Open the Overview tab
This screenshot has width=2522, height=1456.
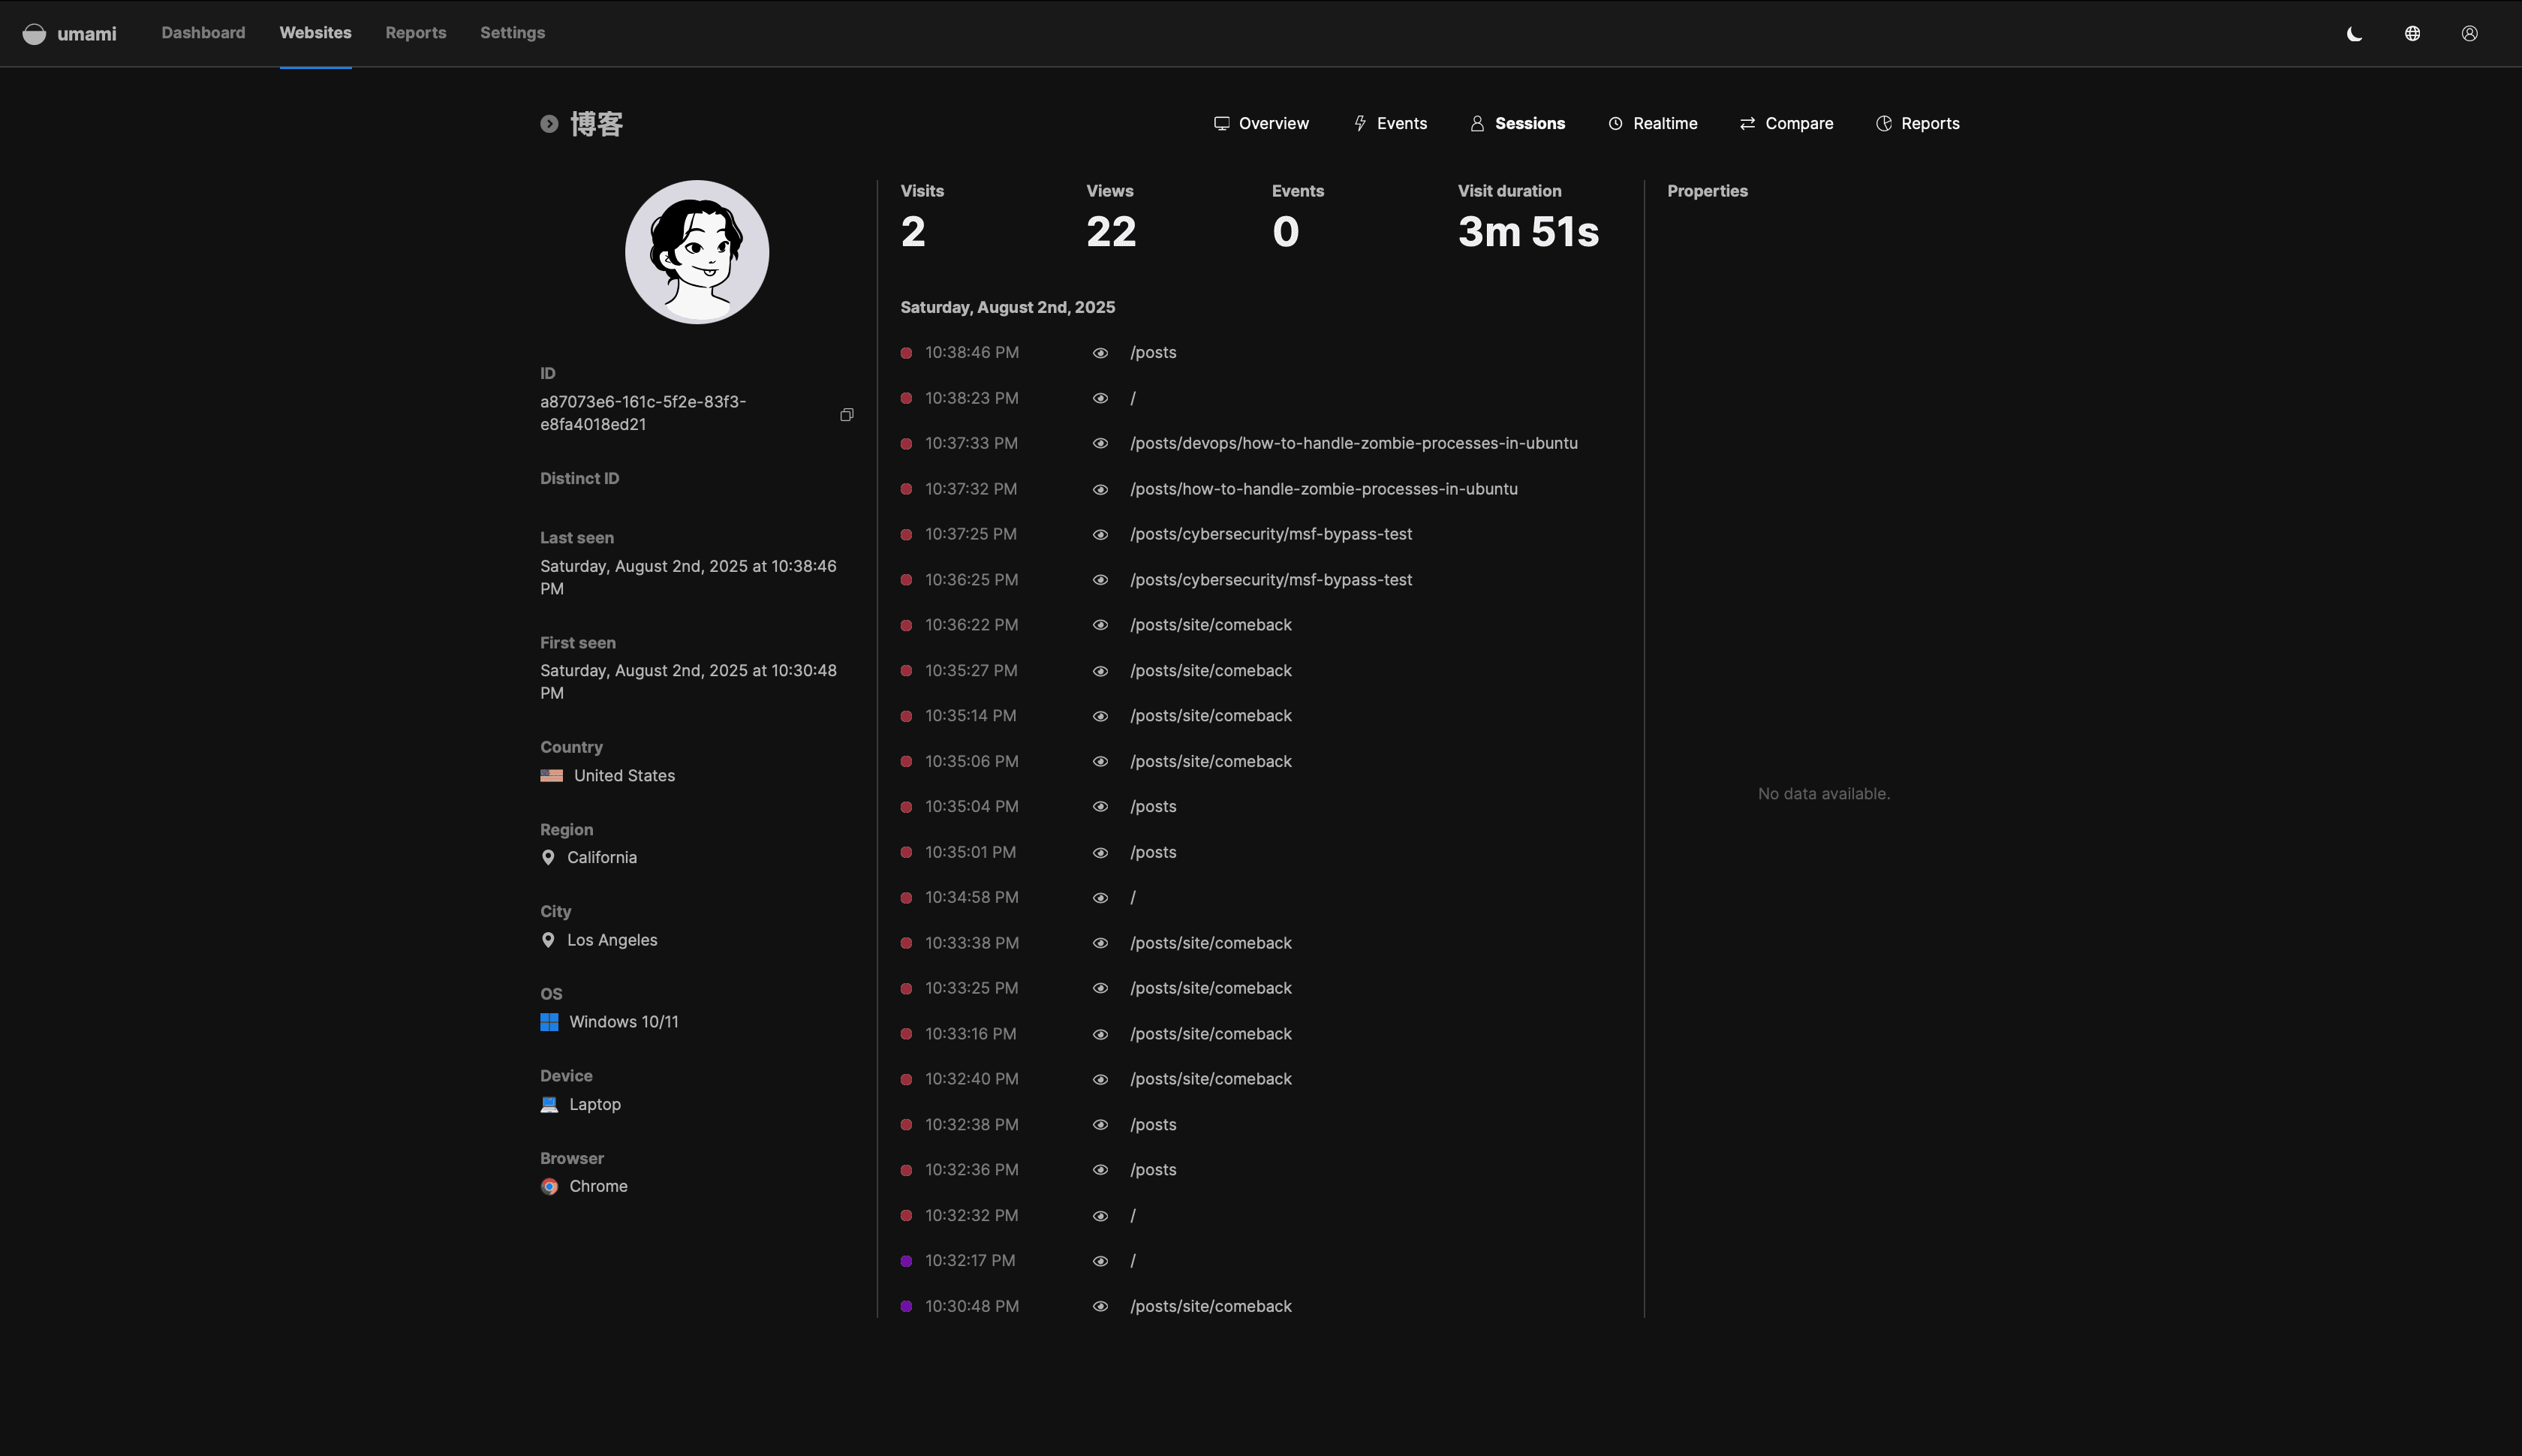1260,124
